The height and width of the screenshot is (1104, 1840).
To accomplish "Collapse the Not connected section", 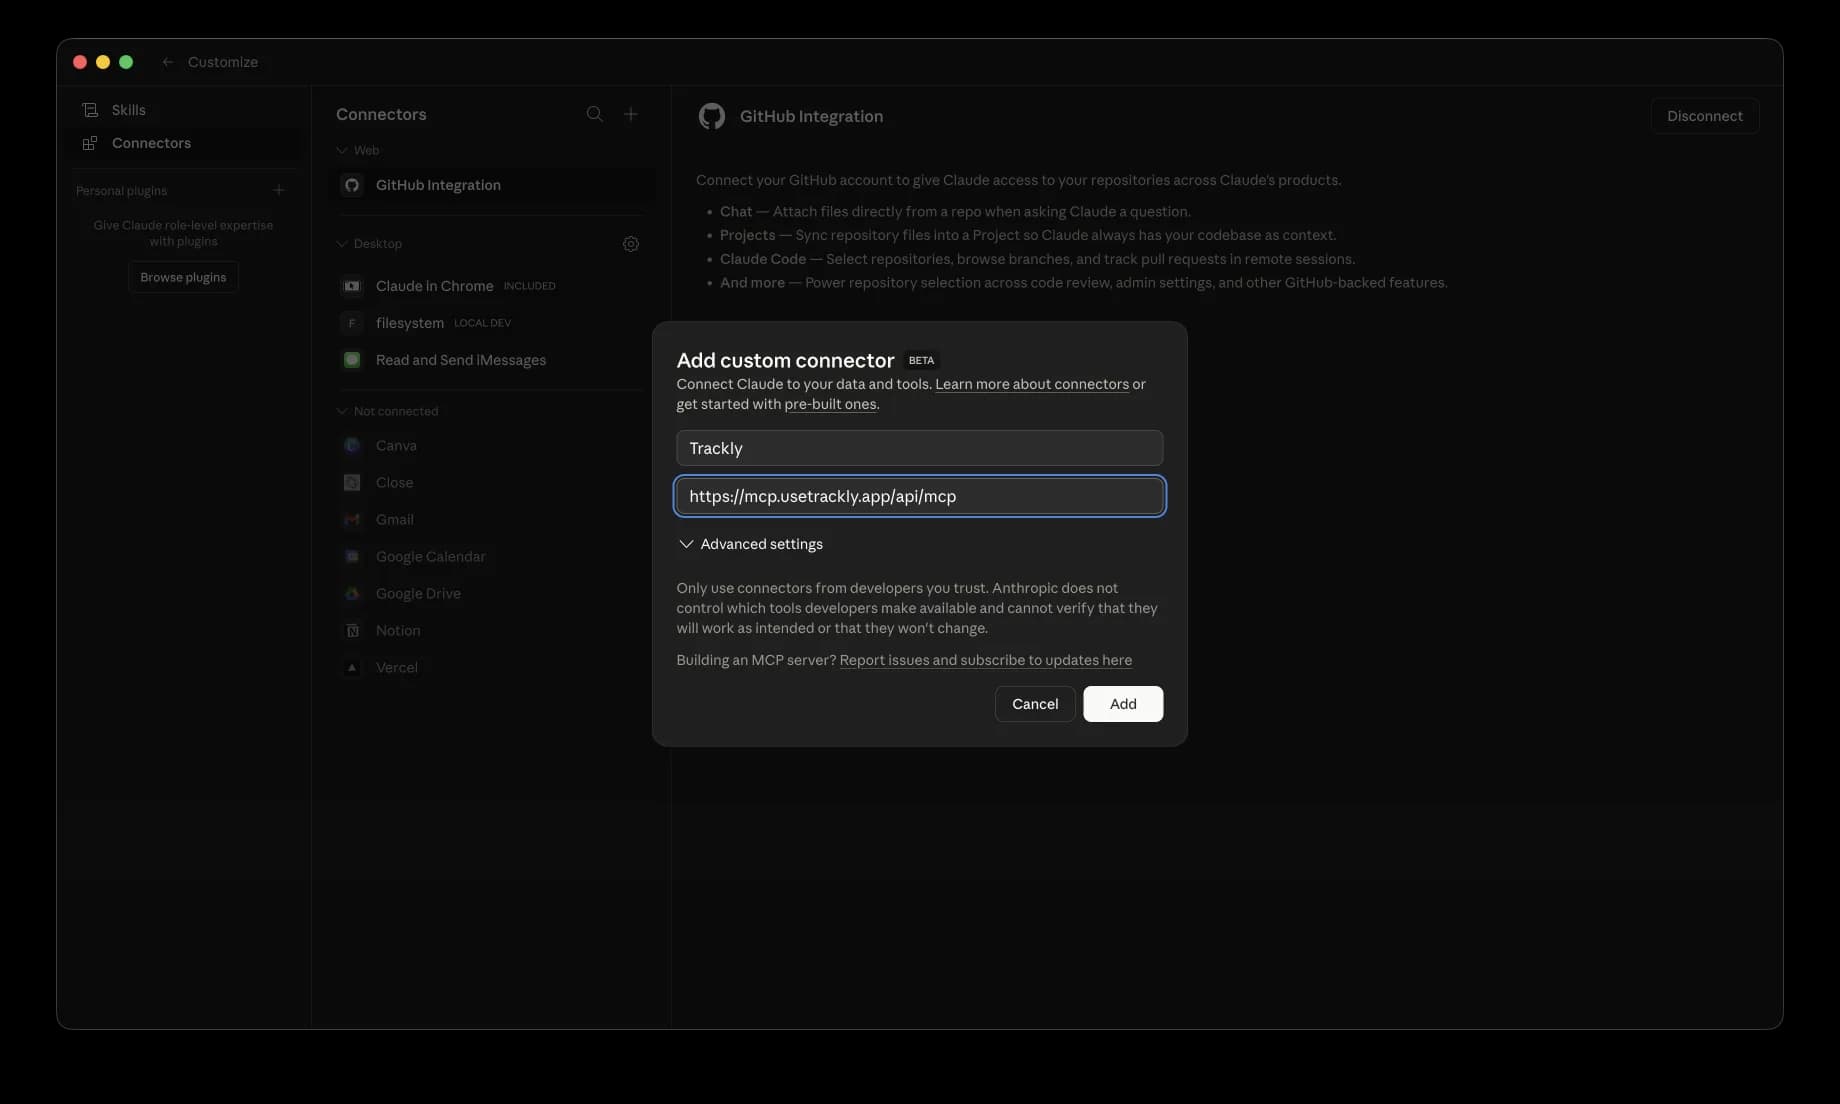I will click(x=341, y=411).
